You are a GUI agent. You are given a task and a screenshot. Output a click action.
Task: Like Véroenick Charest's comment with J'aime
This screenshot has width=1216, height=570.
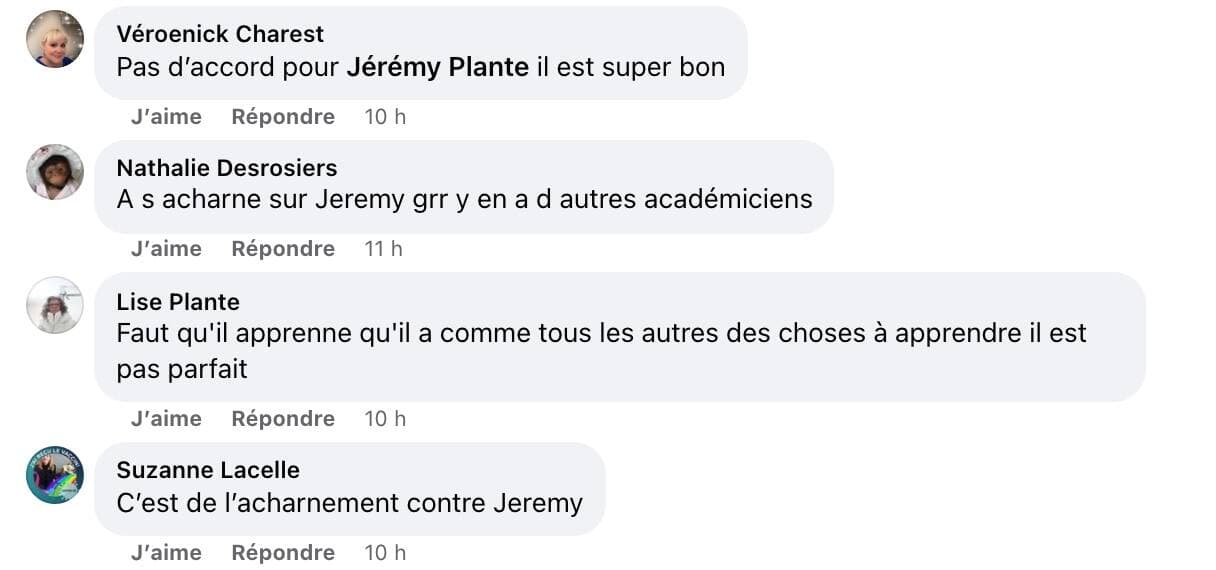point(166,117)
